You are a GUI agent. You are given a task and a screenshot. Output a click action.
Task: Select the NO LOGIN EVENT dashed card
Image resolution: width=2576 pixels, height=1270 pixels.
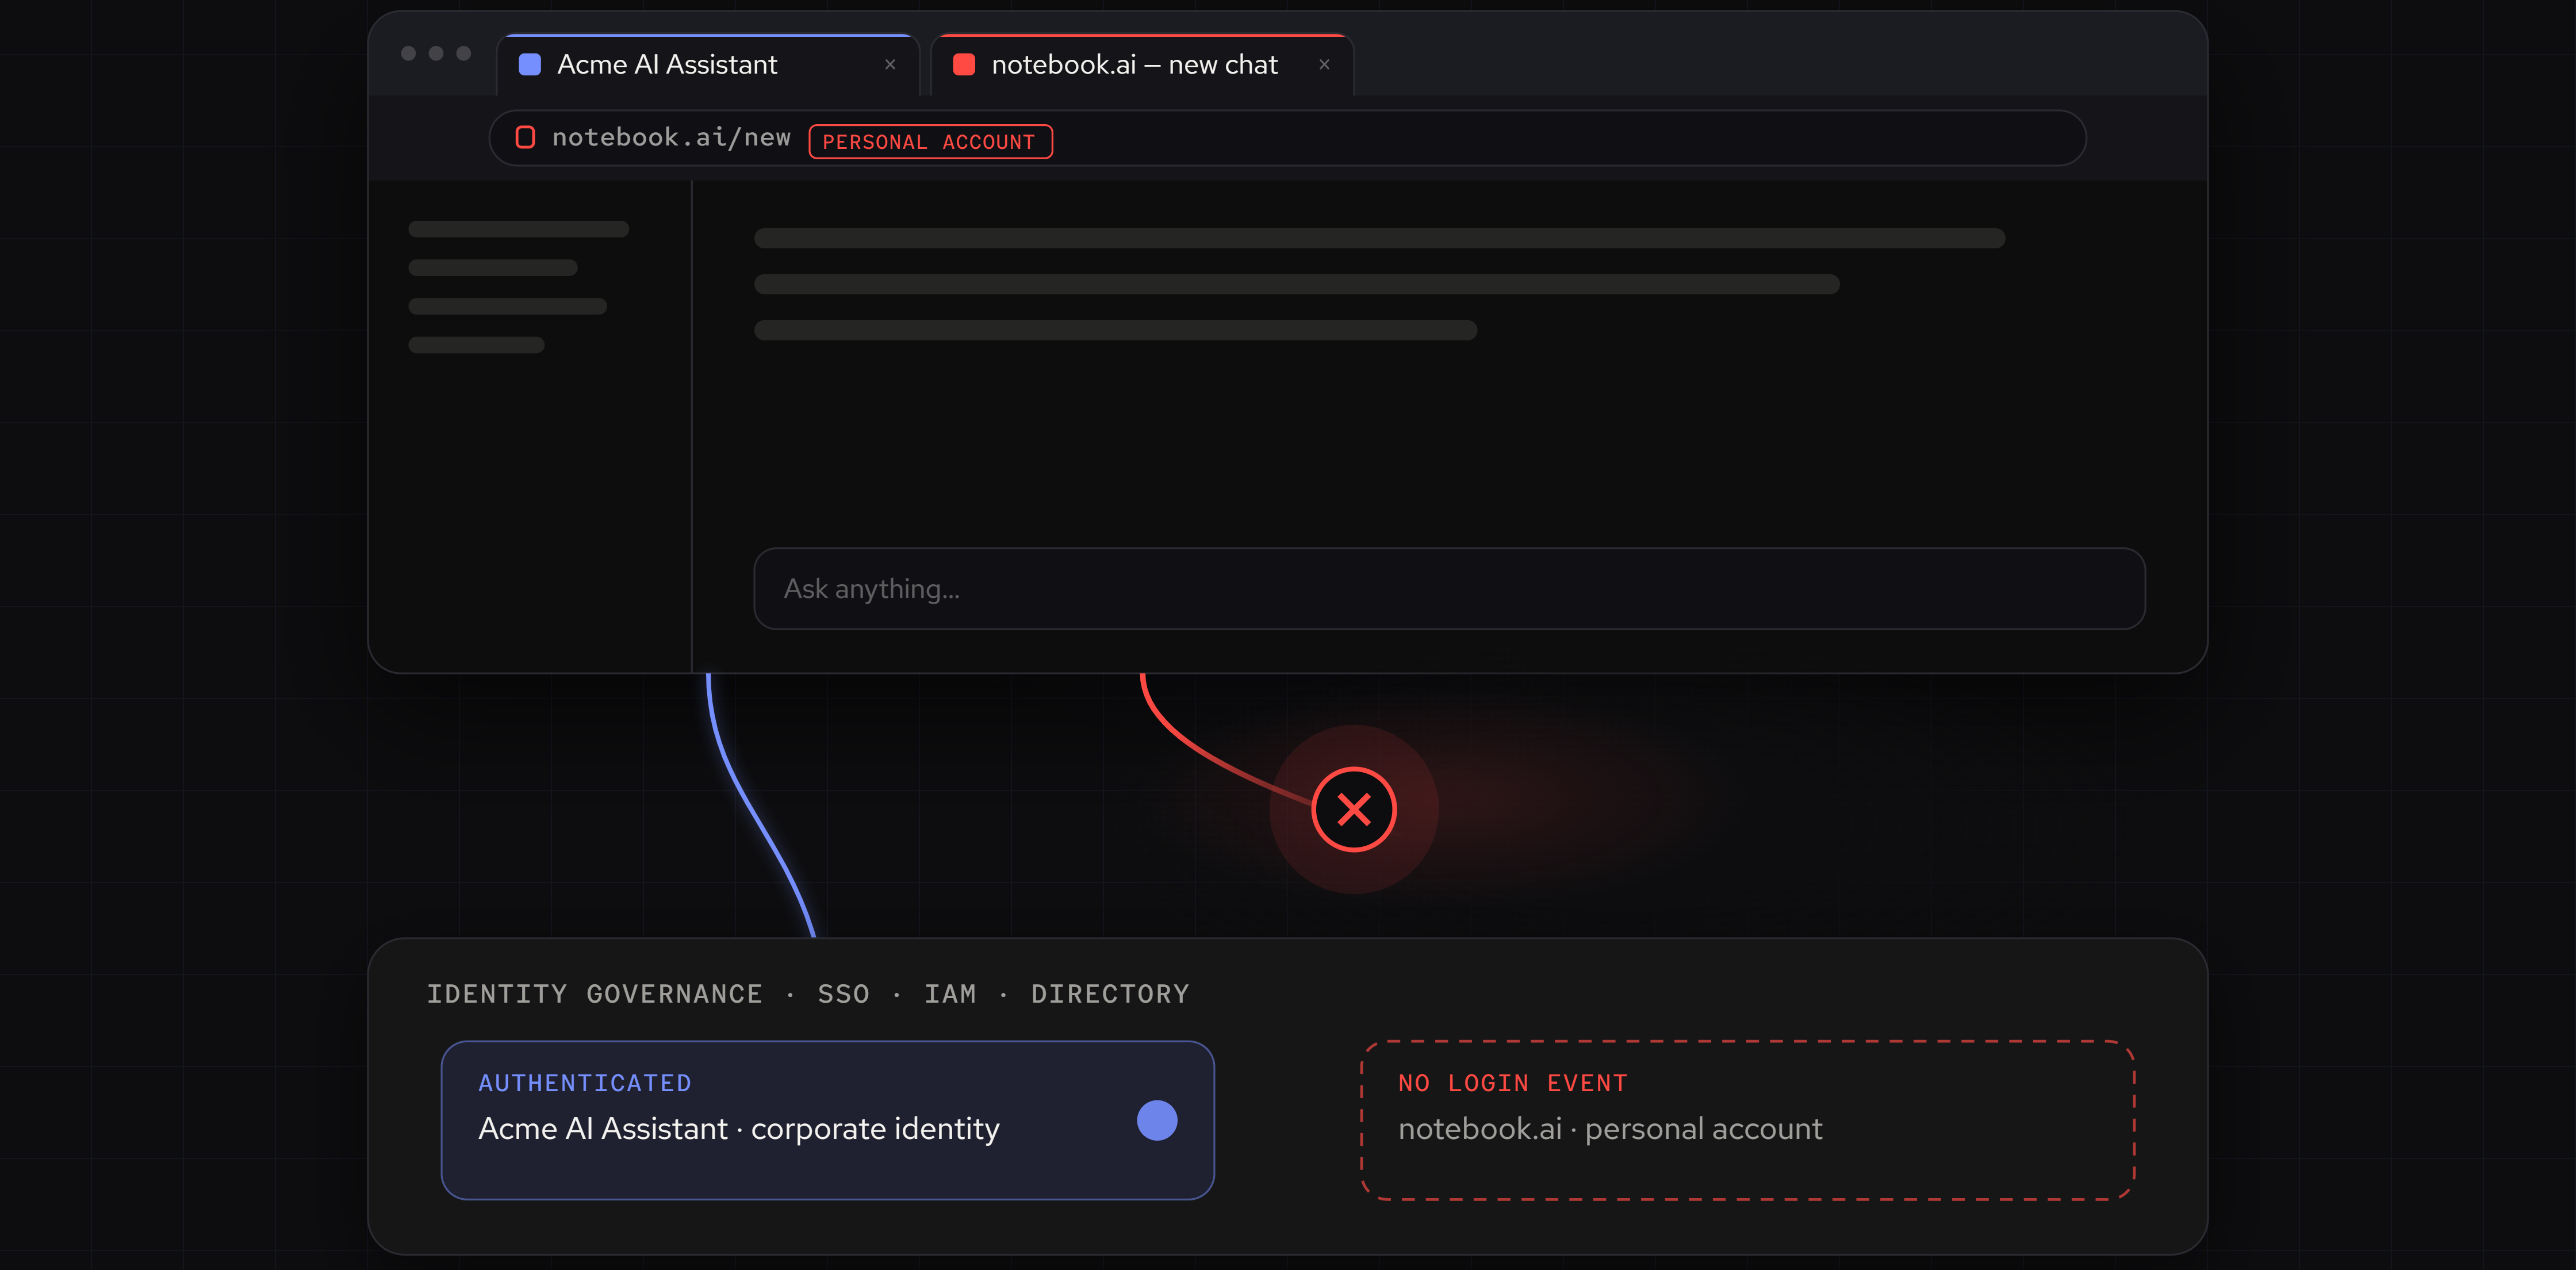pos(1748,1120)
